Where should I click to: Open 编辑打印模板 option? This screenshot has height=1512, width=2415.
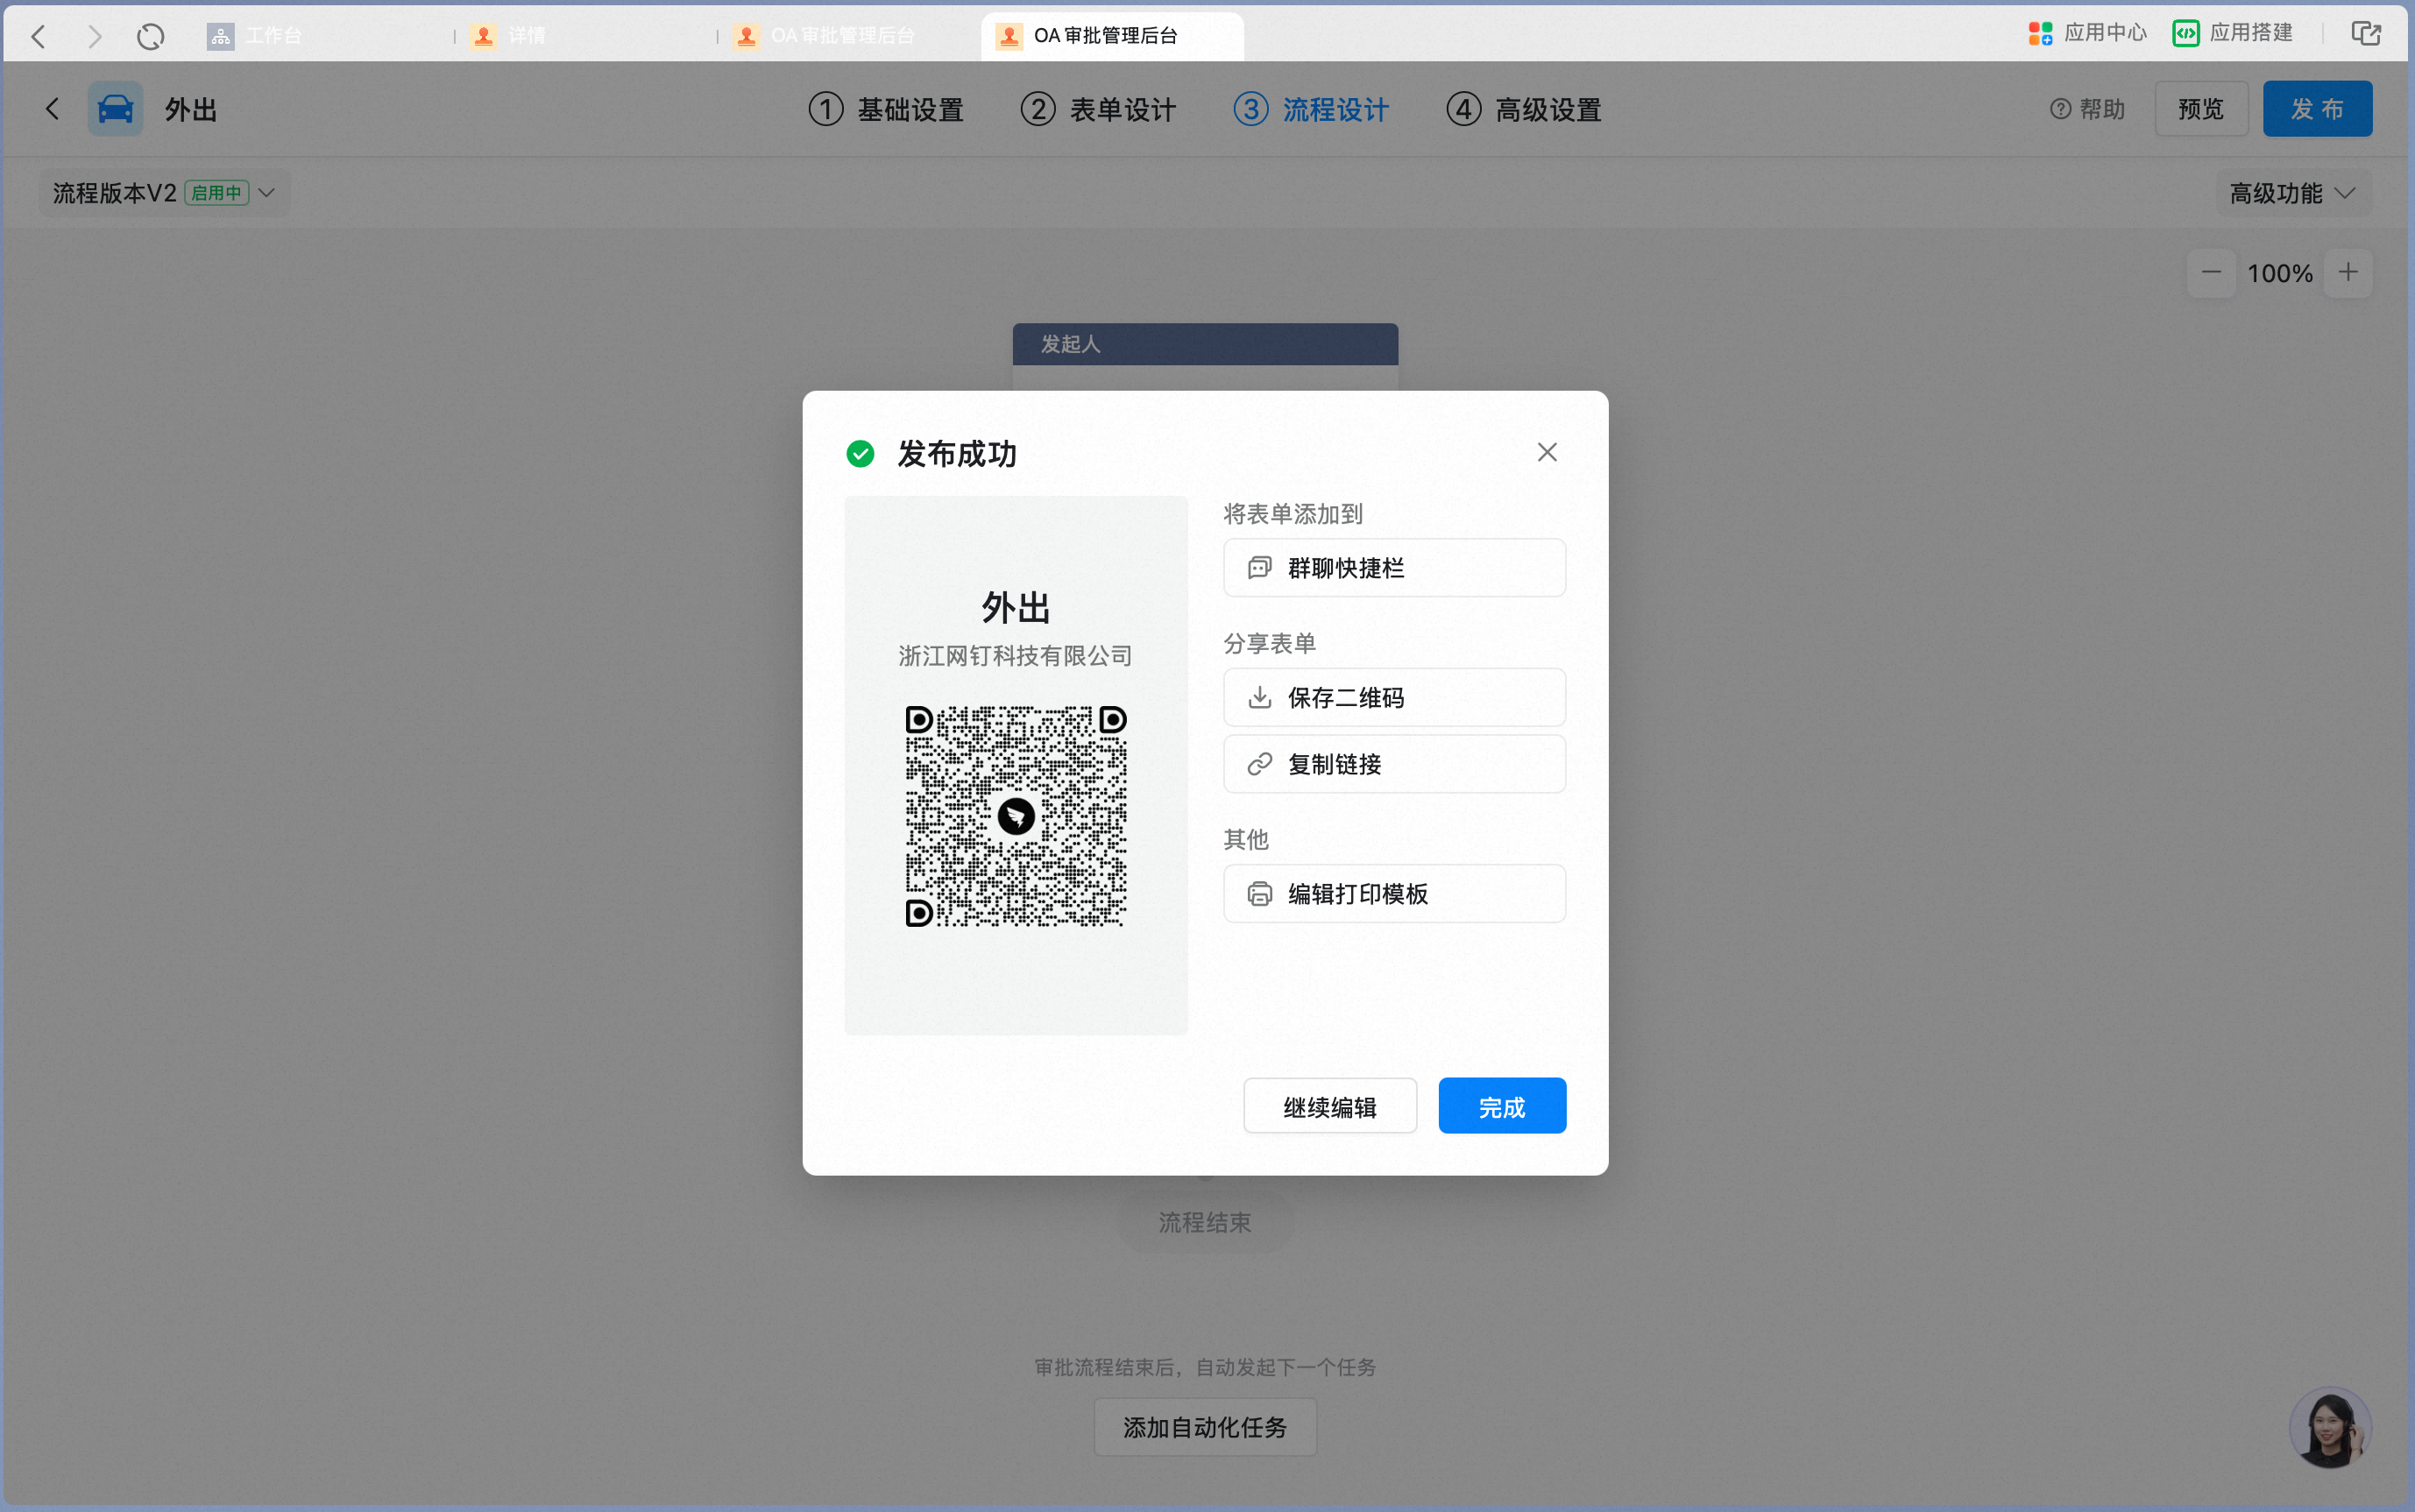tap(1394, 893)
